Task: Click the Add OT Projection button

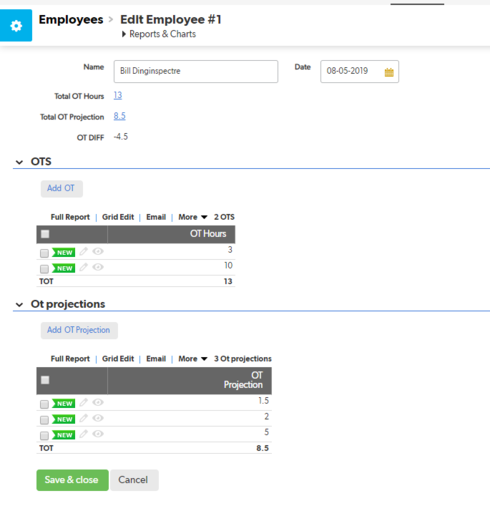Action: 79,330
